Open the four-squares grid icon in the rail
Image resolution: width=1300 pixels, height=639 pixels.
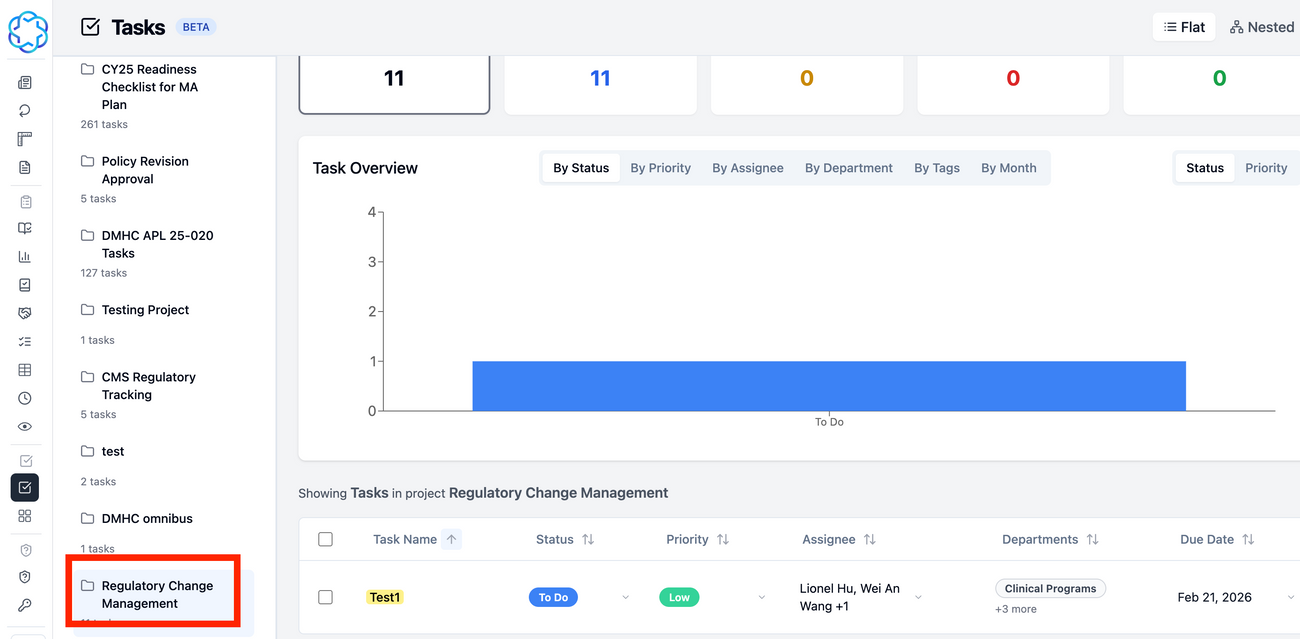click(25, 516)
